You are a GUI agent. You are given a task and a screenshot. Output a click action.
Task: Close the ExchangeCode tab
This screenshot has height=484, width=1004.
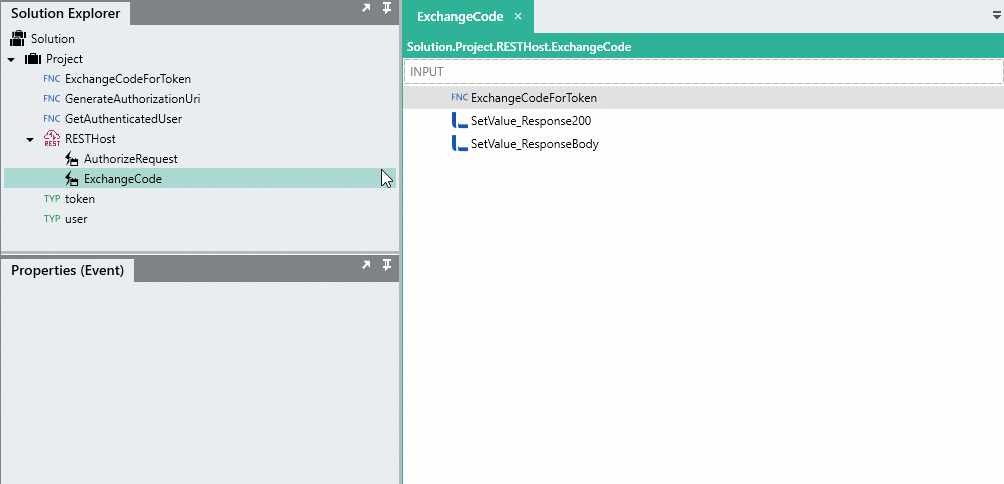(x=517, y=17)
